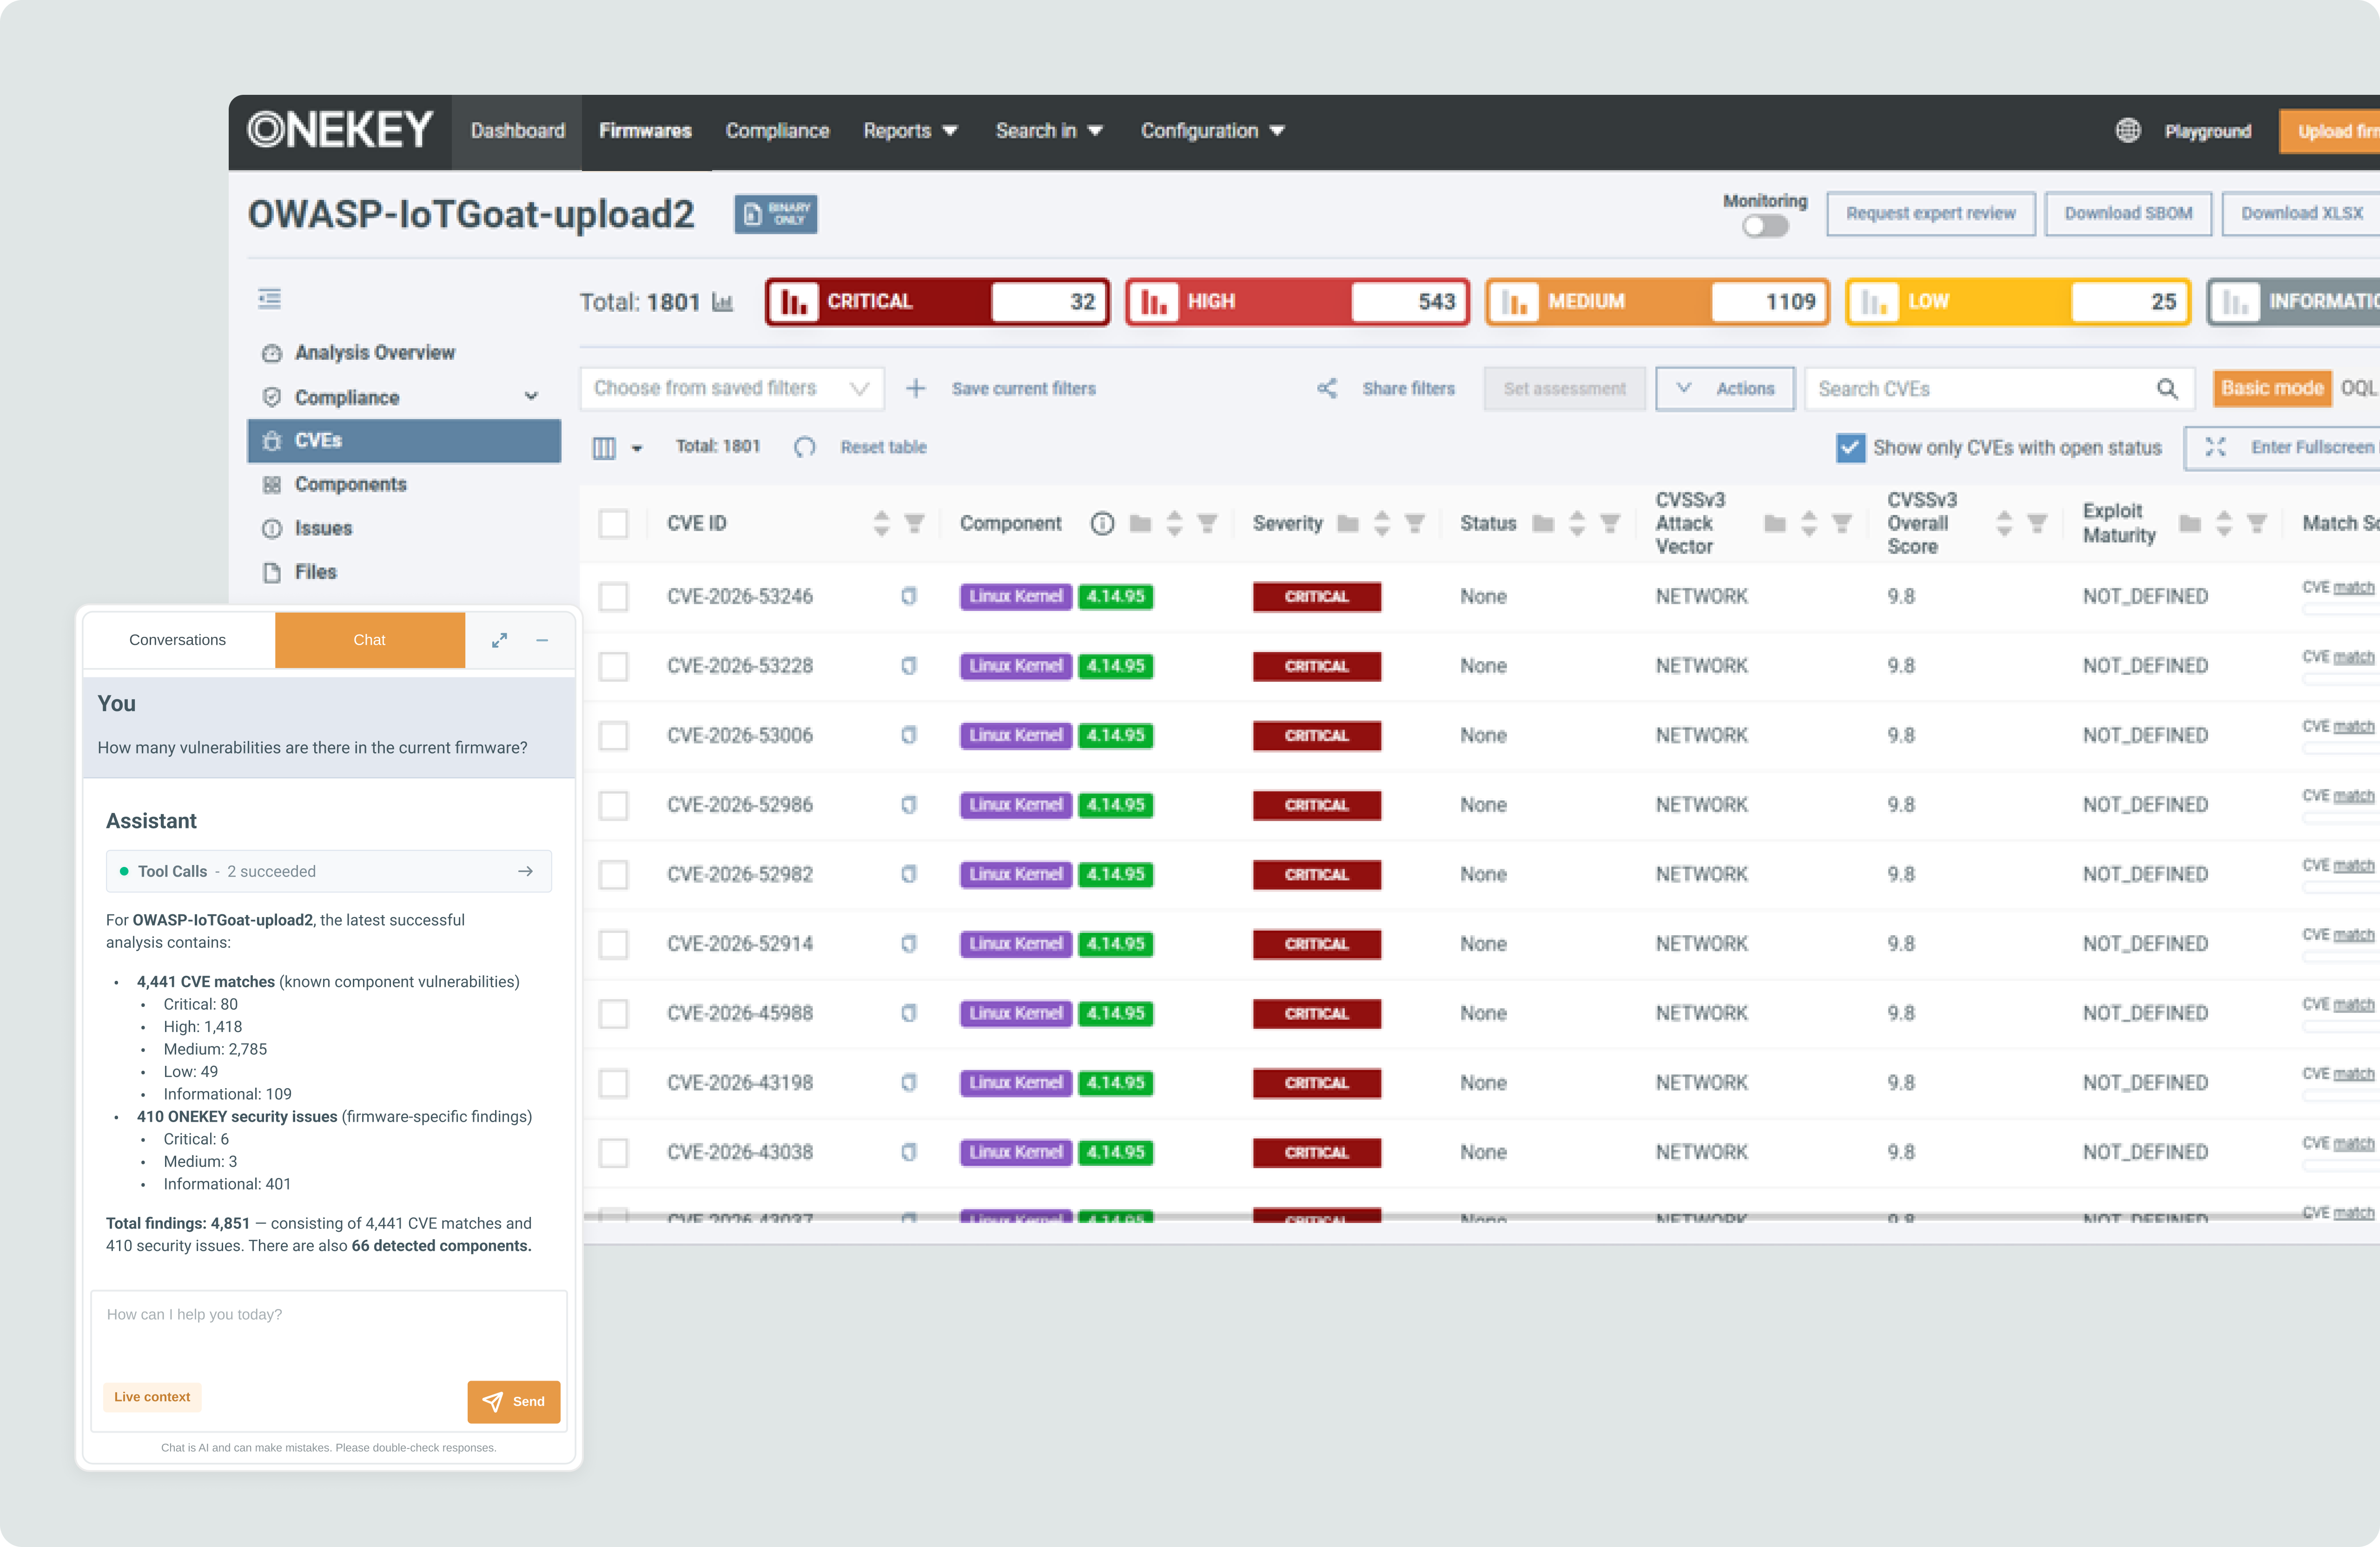Check the select-all header checkbox
Image resolution: width=2380 pixels, height=1547 pixels.
point(613,523)
